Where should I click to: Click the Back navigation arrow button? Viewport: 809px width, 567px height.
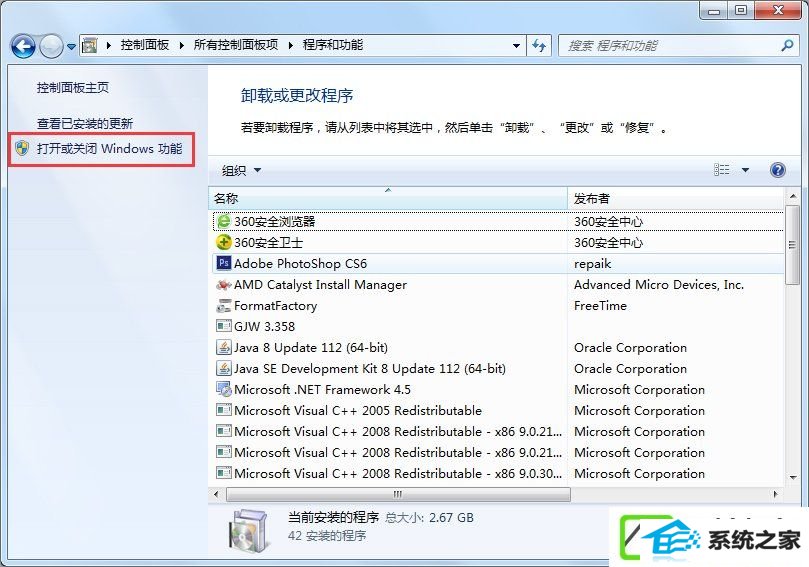(x=23, y=46)
